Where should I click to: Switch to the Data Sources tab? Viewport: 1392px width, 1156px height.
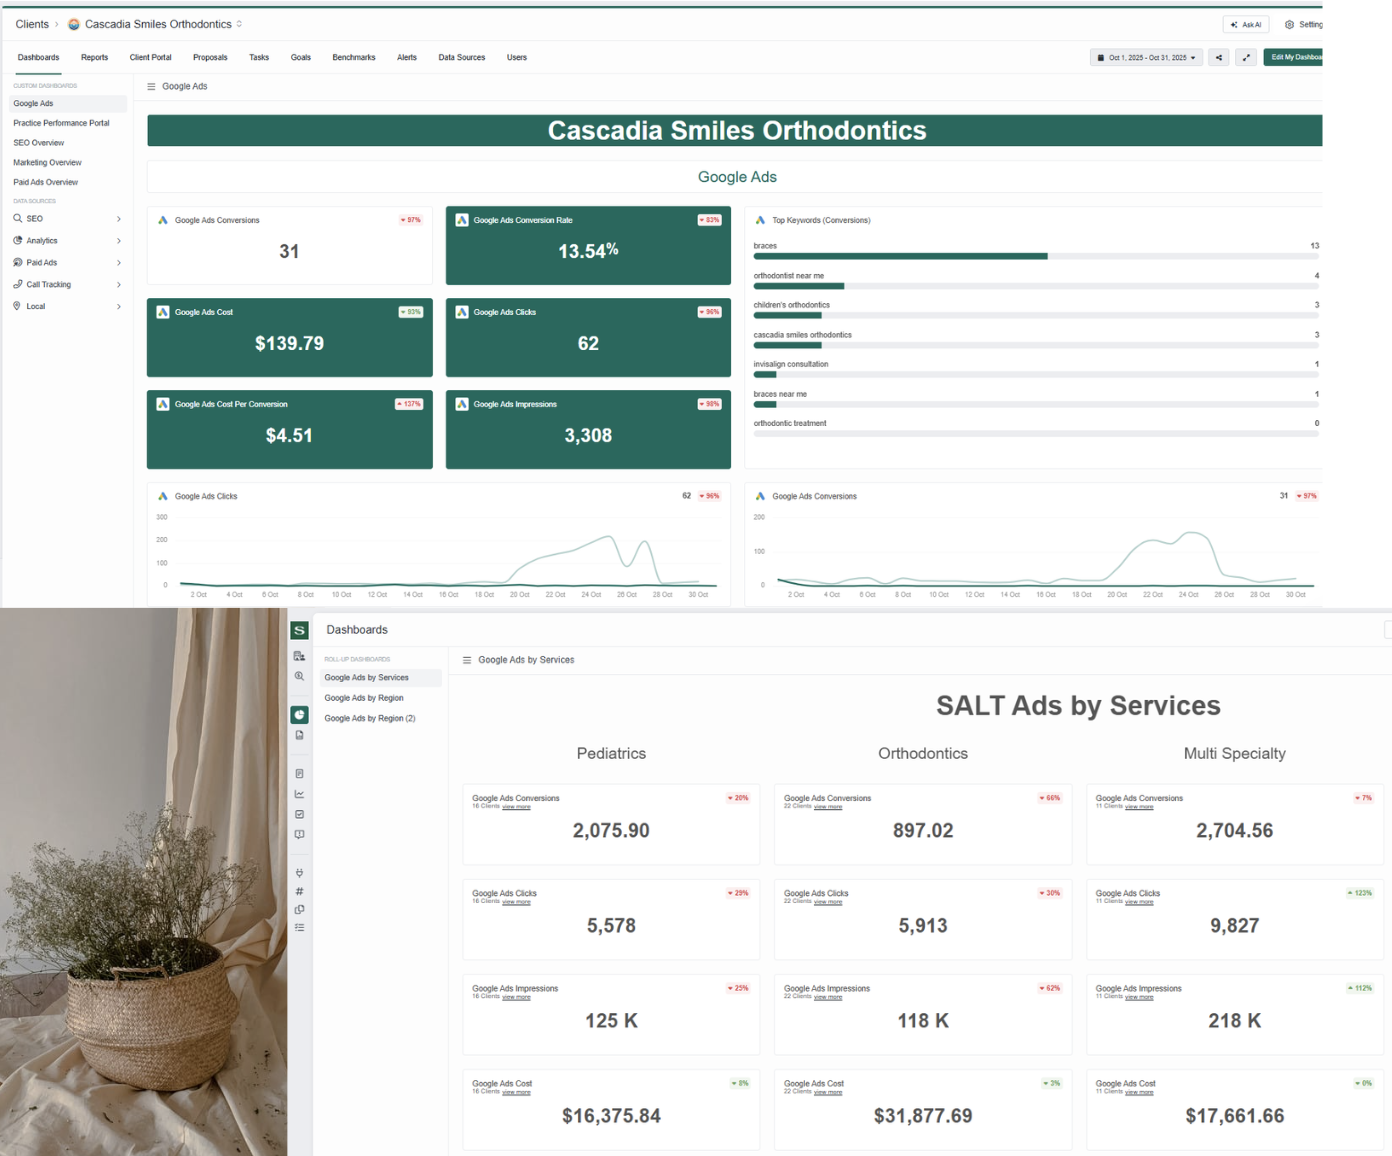pos(462,57)
